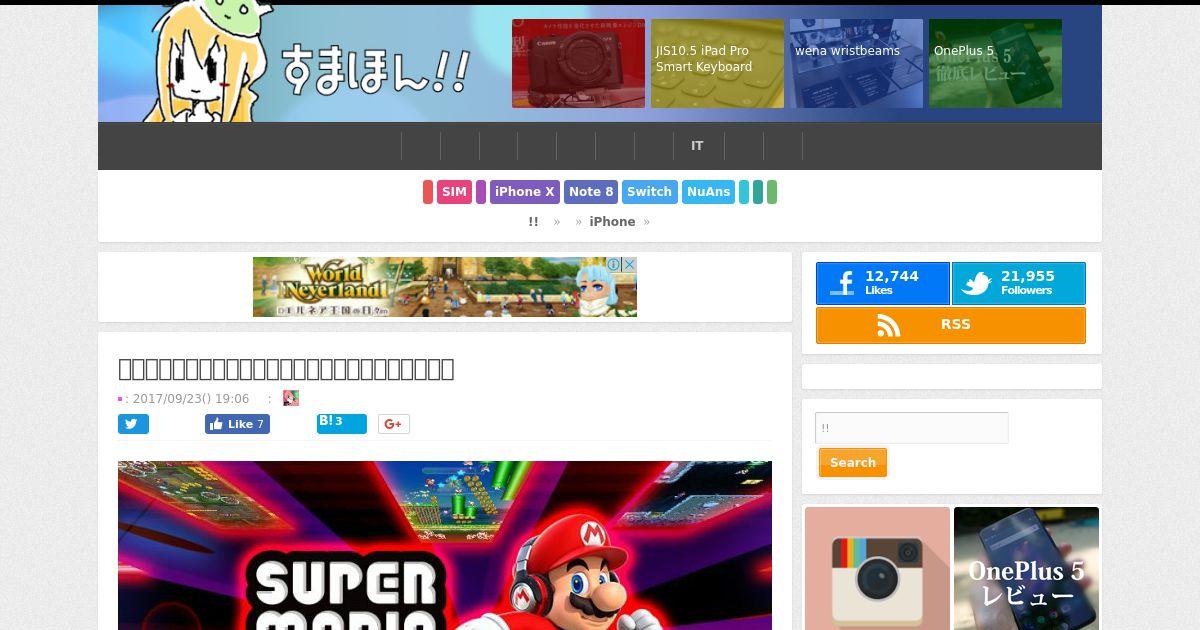Click the Facebook 12,744 Likes button

pos(883,283)
